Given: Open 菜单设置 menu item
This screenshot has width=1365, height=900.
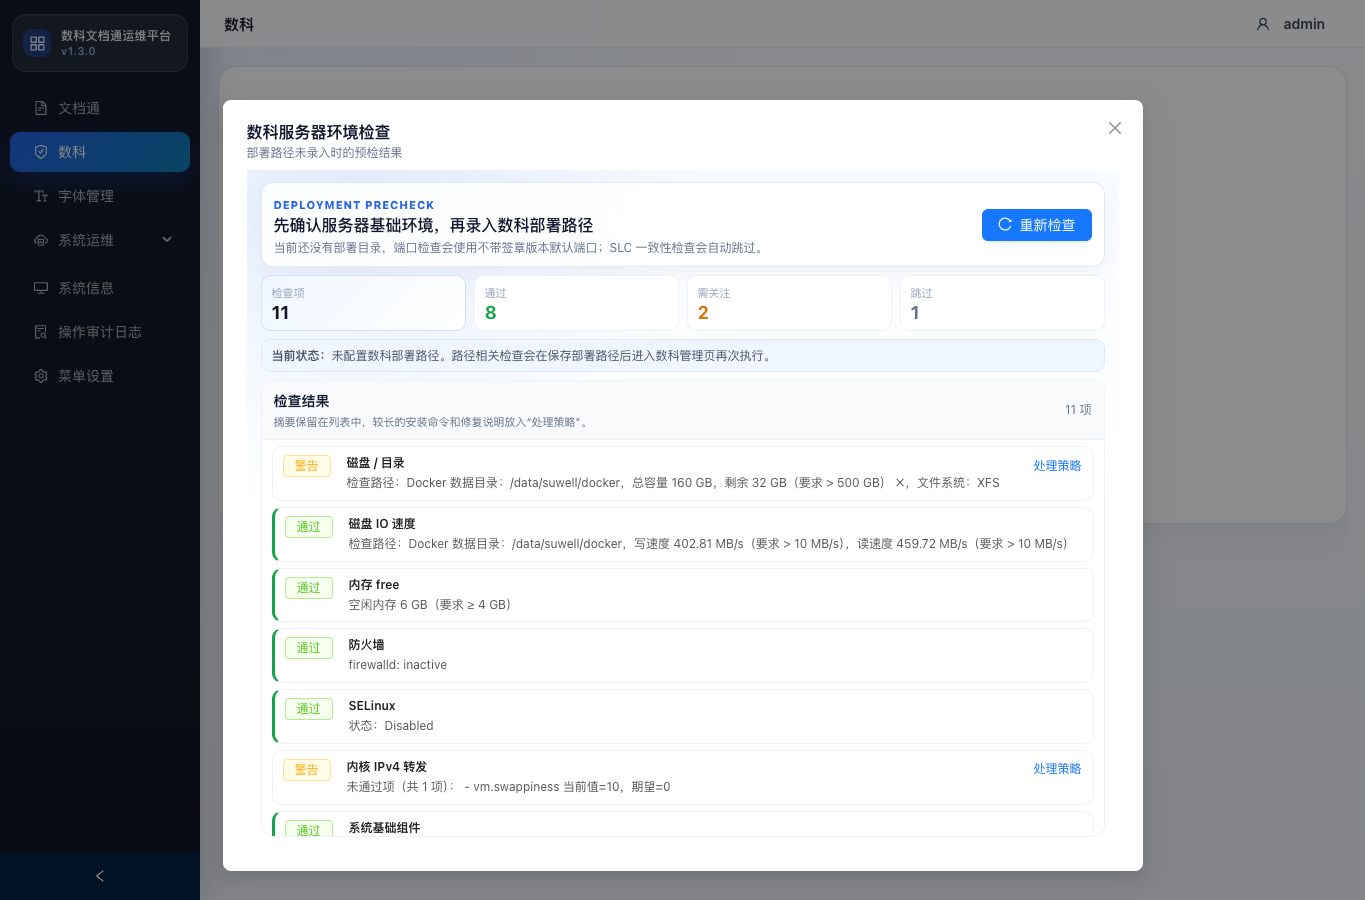Looking at the screenshot, I should click(x=100, y=376).
